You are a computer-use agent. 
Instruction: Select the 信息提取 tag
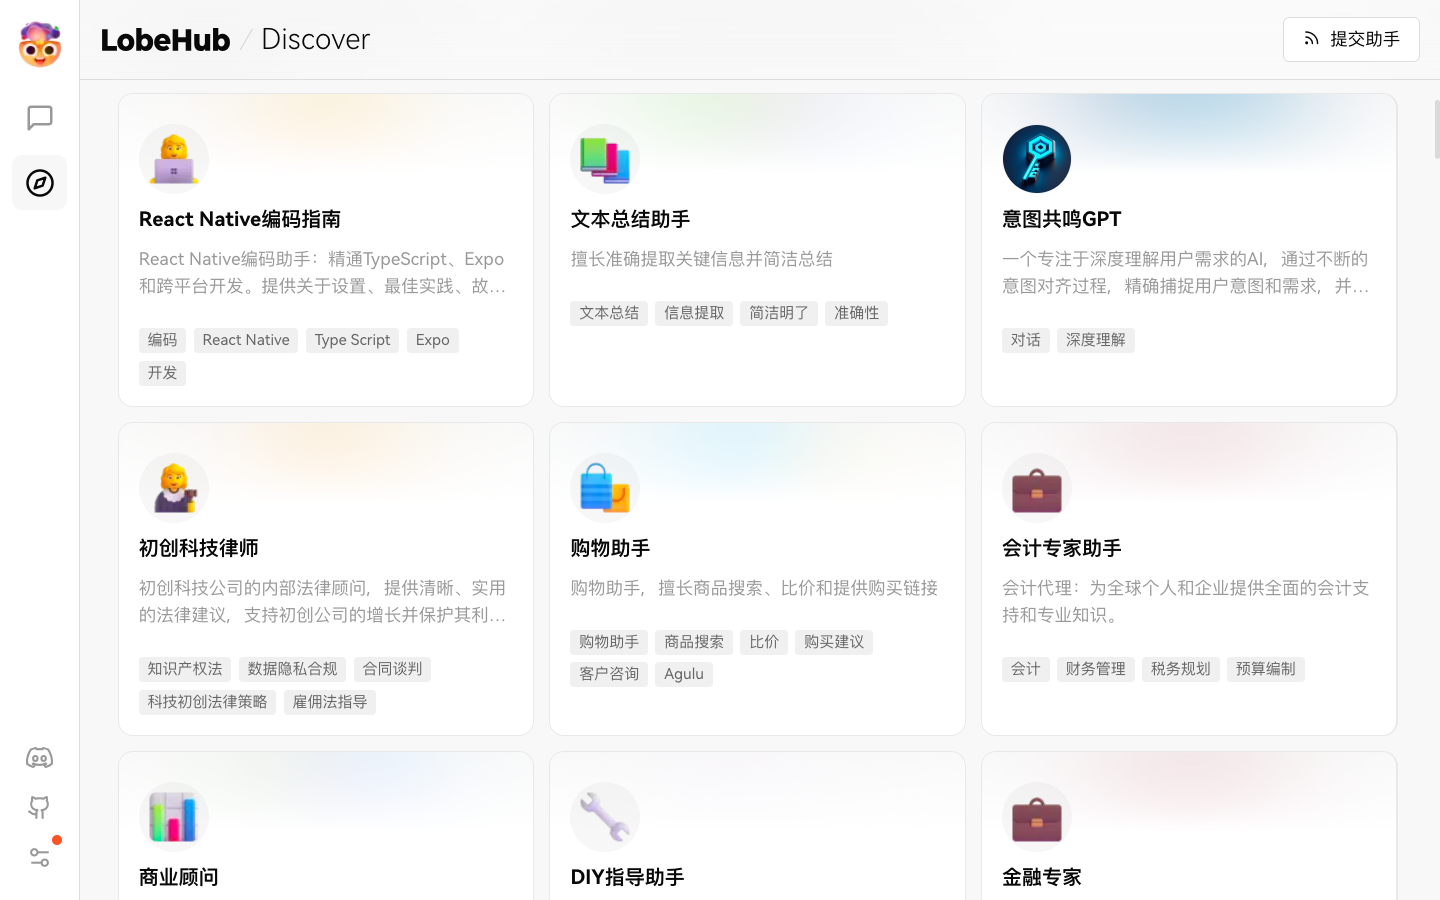tap(694, 313)
